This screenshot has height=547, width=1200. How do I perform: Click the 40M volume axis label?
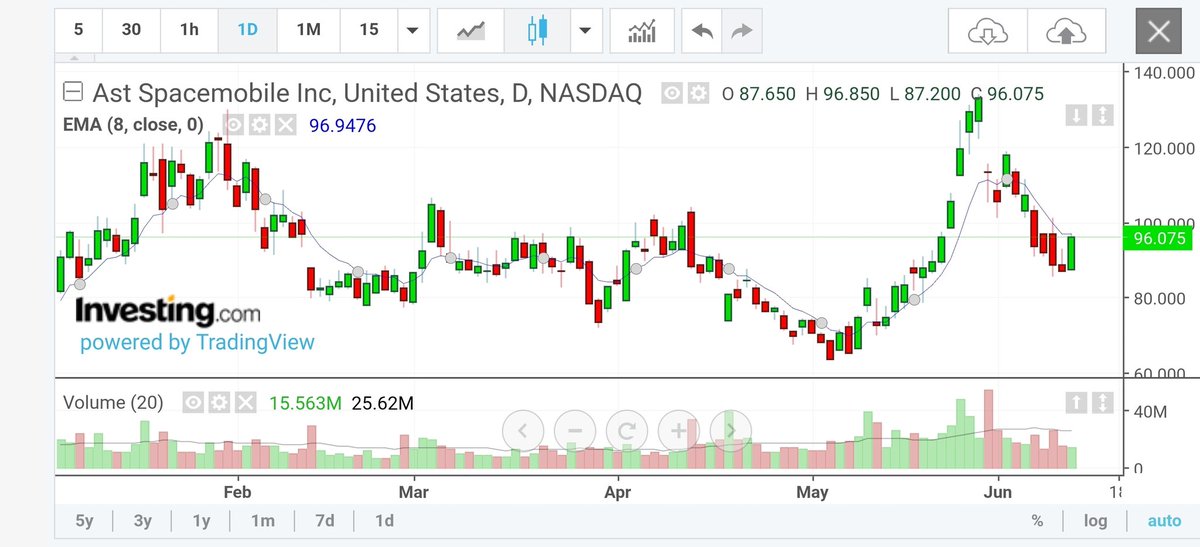[x=1153, y=411]
